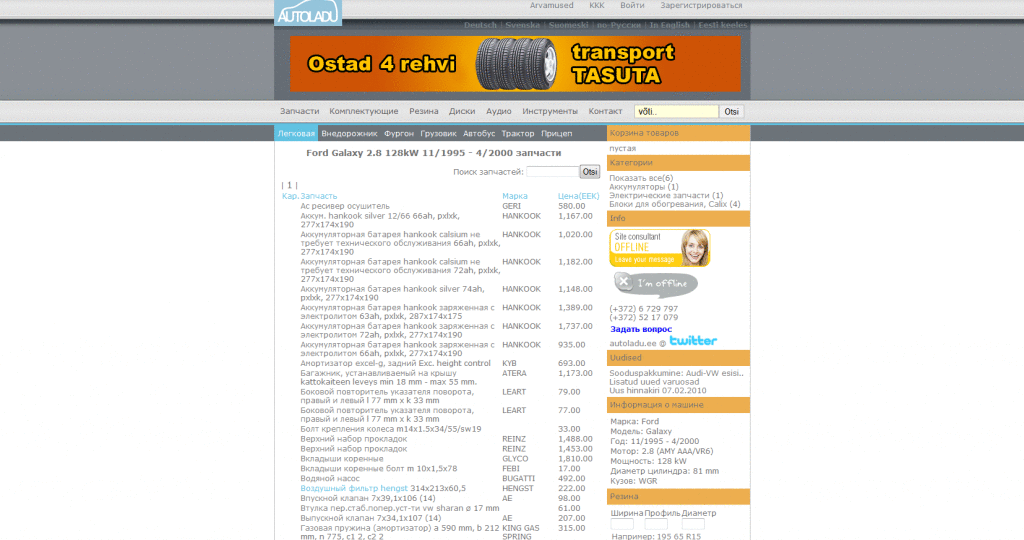Viewport: 1024px width, 540px height.
Task: Open Аккумуляторы (1) category
Action: pyautogui.click(x=643, y=187)
